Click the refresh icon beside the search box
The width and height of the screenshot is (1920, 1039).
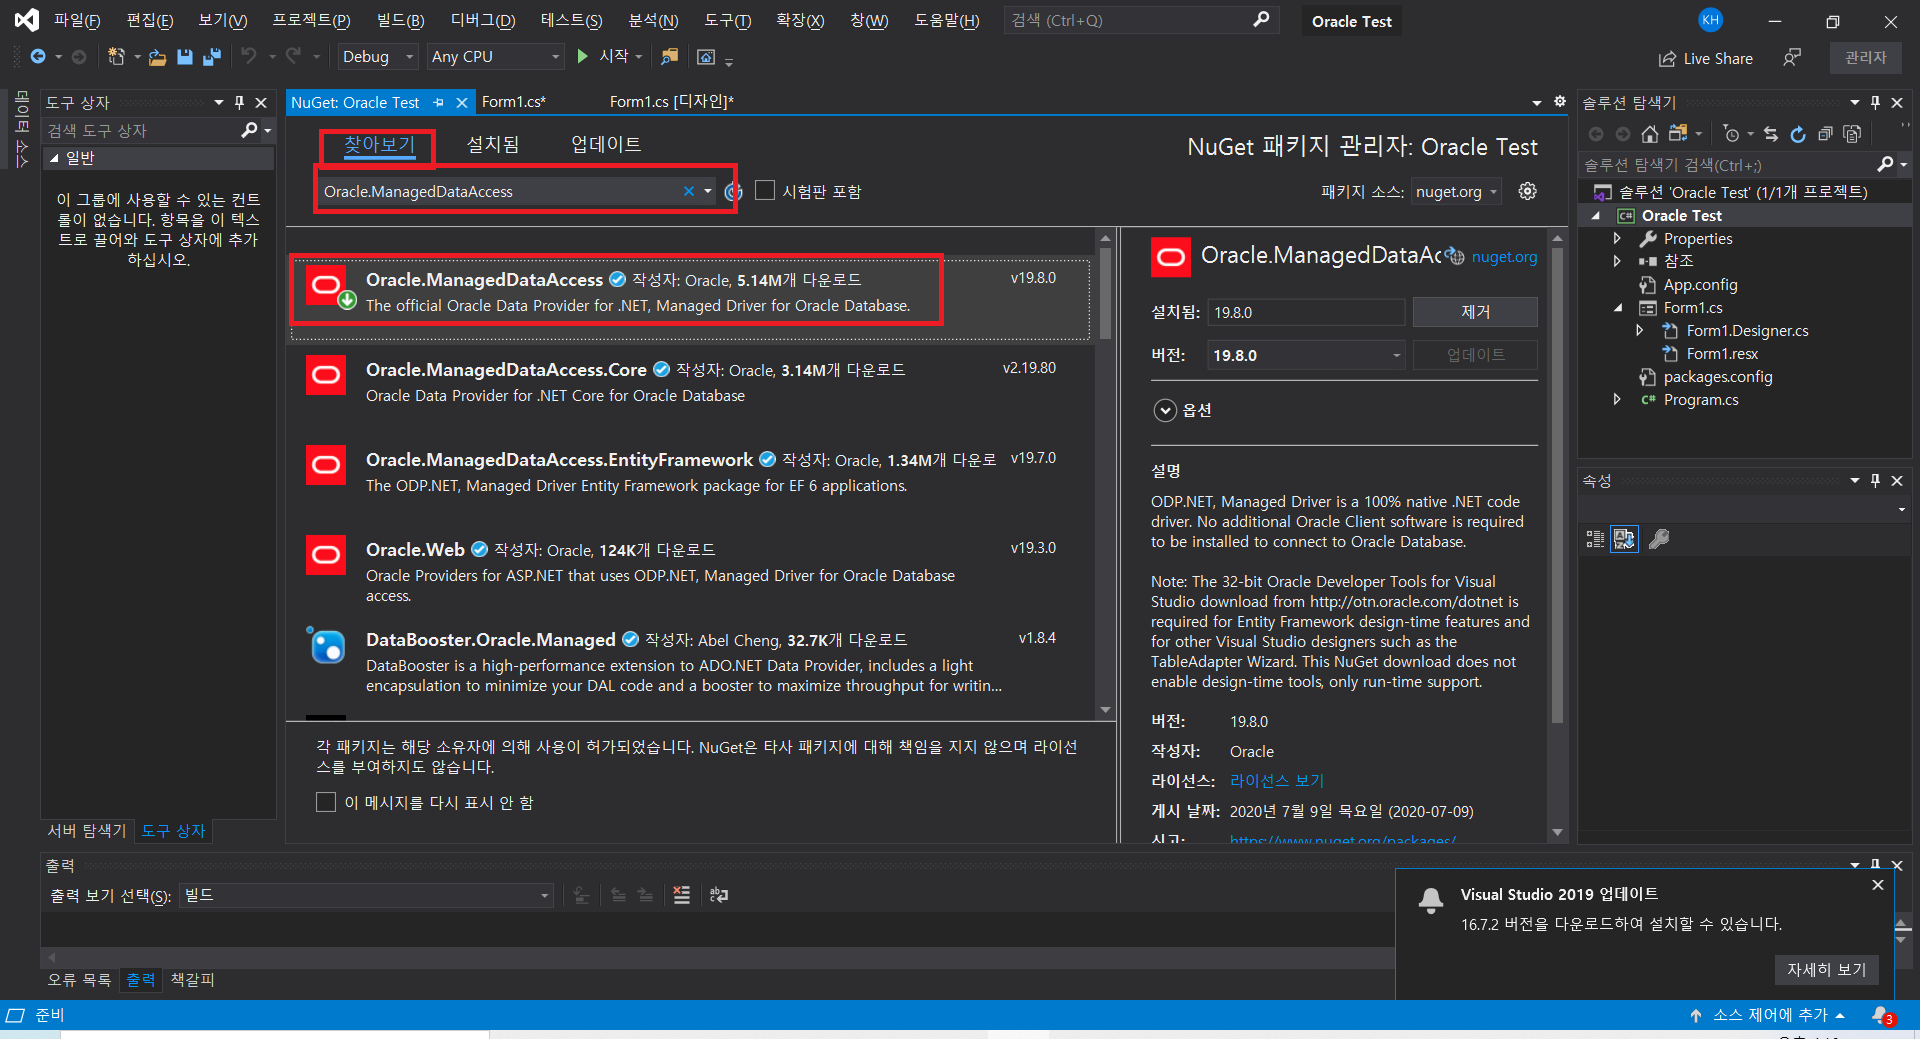point(733,192)
